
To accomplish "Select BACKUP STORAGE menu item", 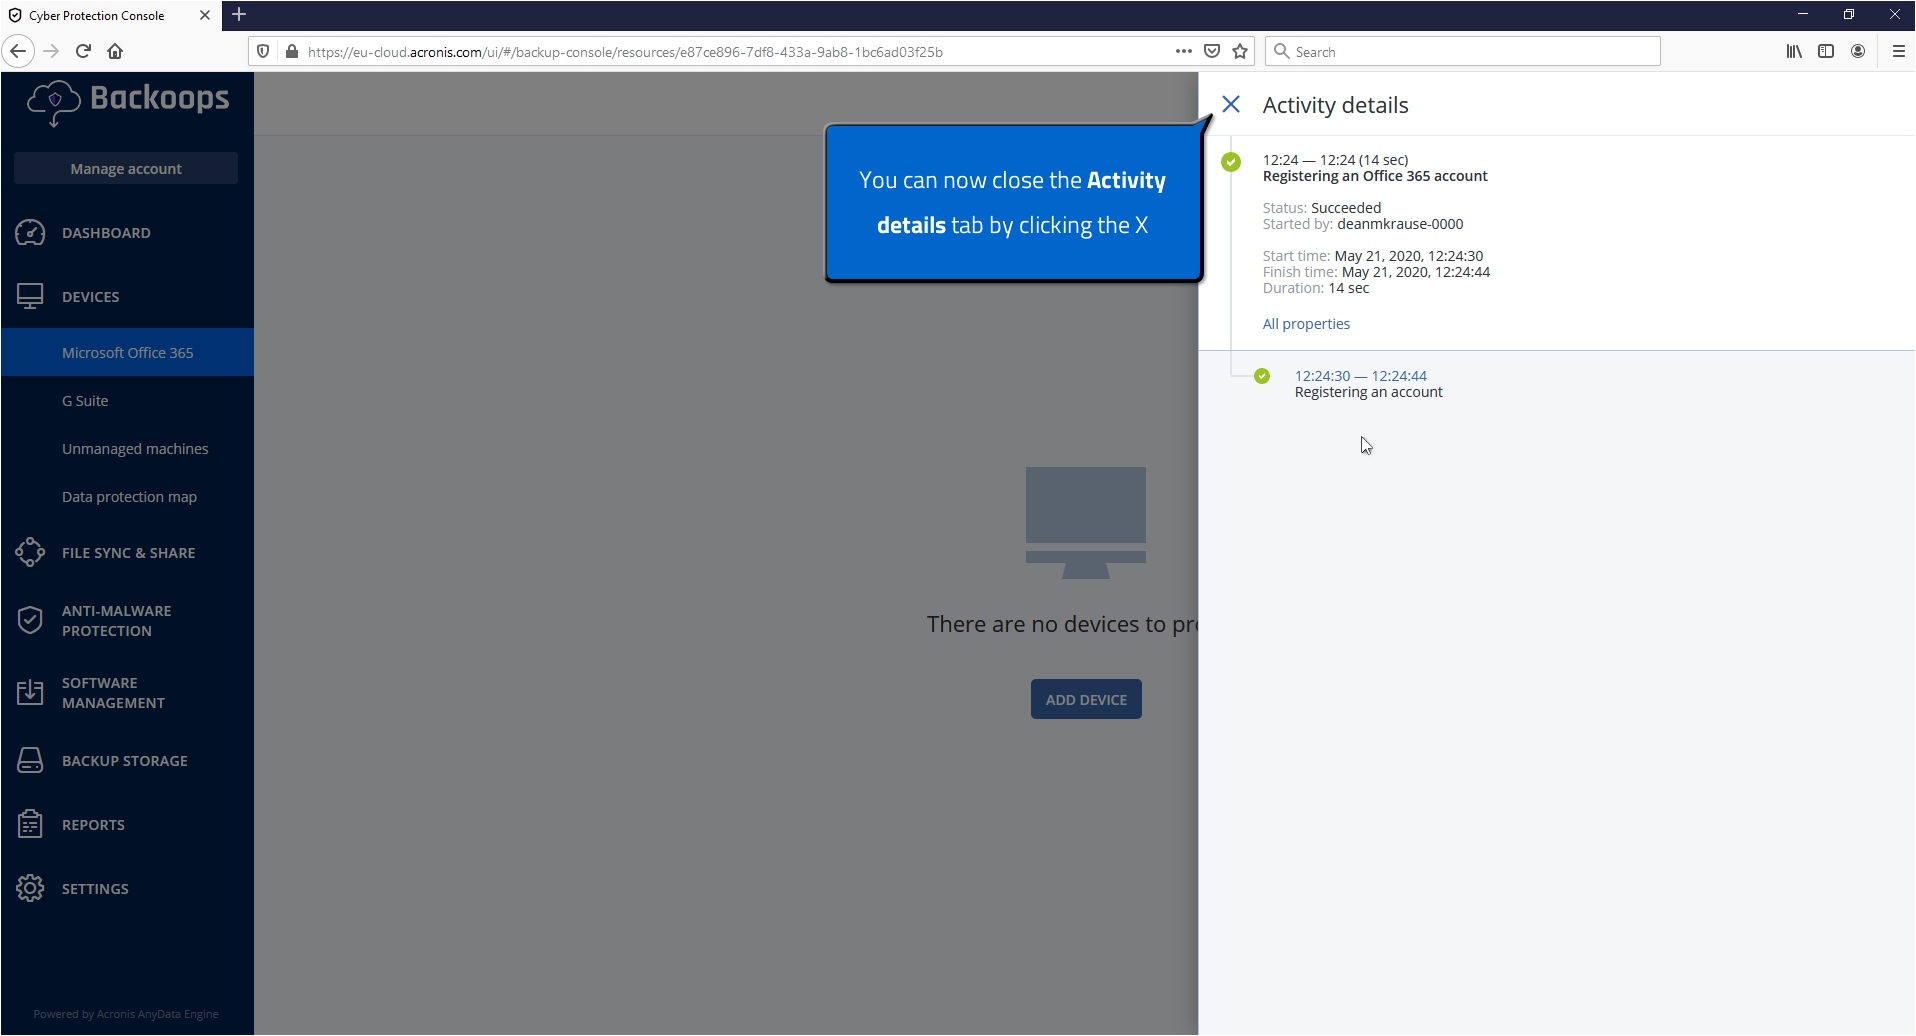I will coord(127,760).
